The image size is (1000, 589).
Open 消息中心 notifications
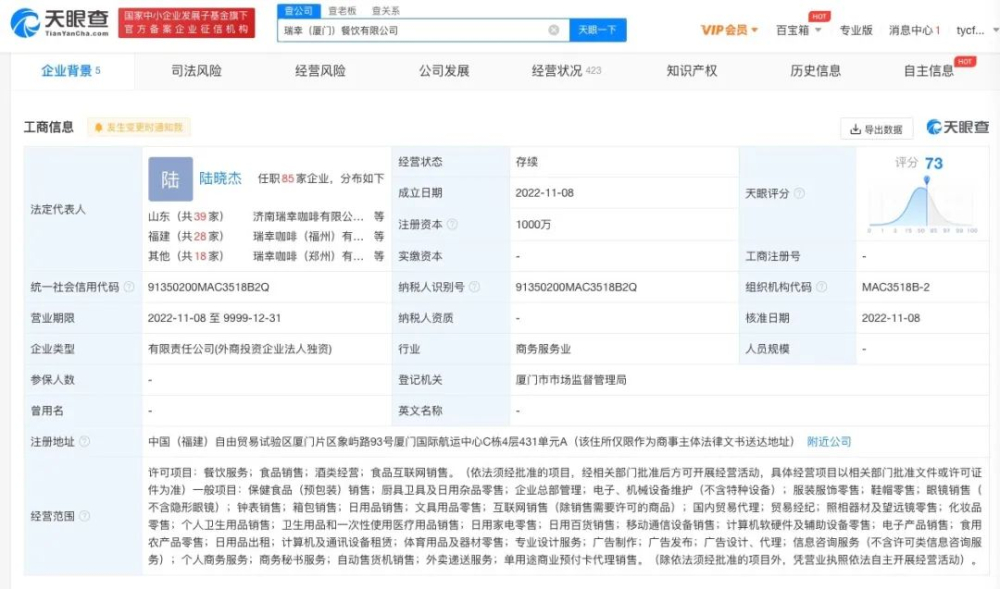click(x=914, y=30)
